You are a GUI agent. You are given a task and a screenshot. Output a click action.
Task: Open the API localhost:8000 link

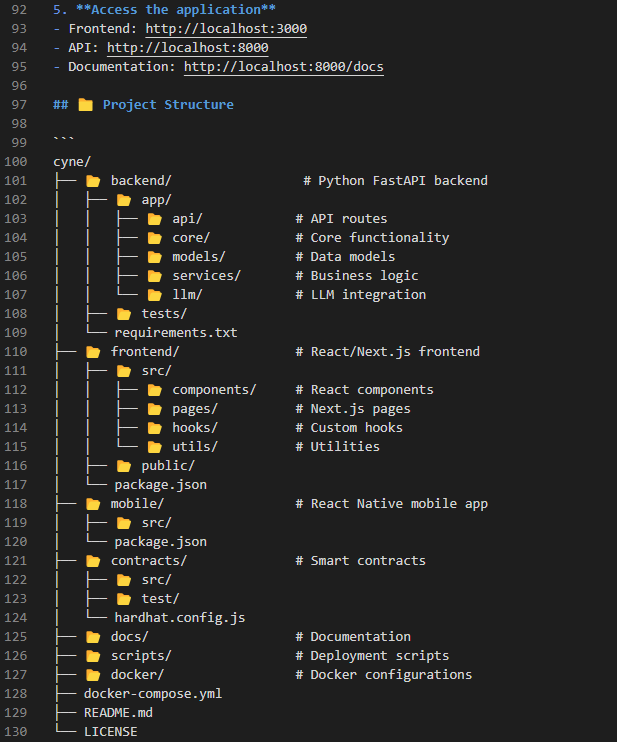pyautogui.click(x=187, y=48)
